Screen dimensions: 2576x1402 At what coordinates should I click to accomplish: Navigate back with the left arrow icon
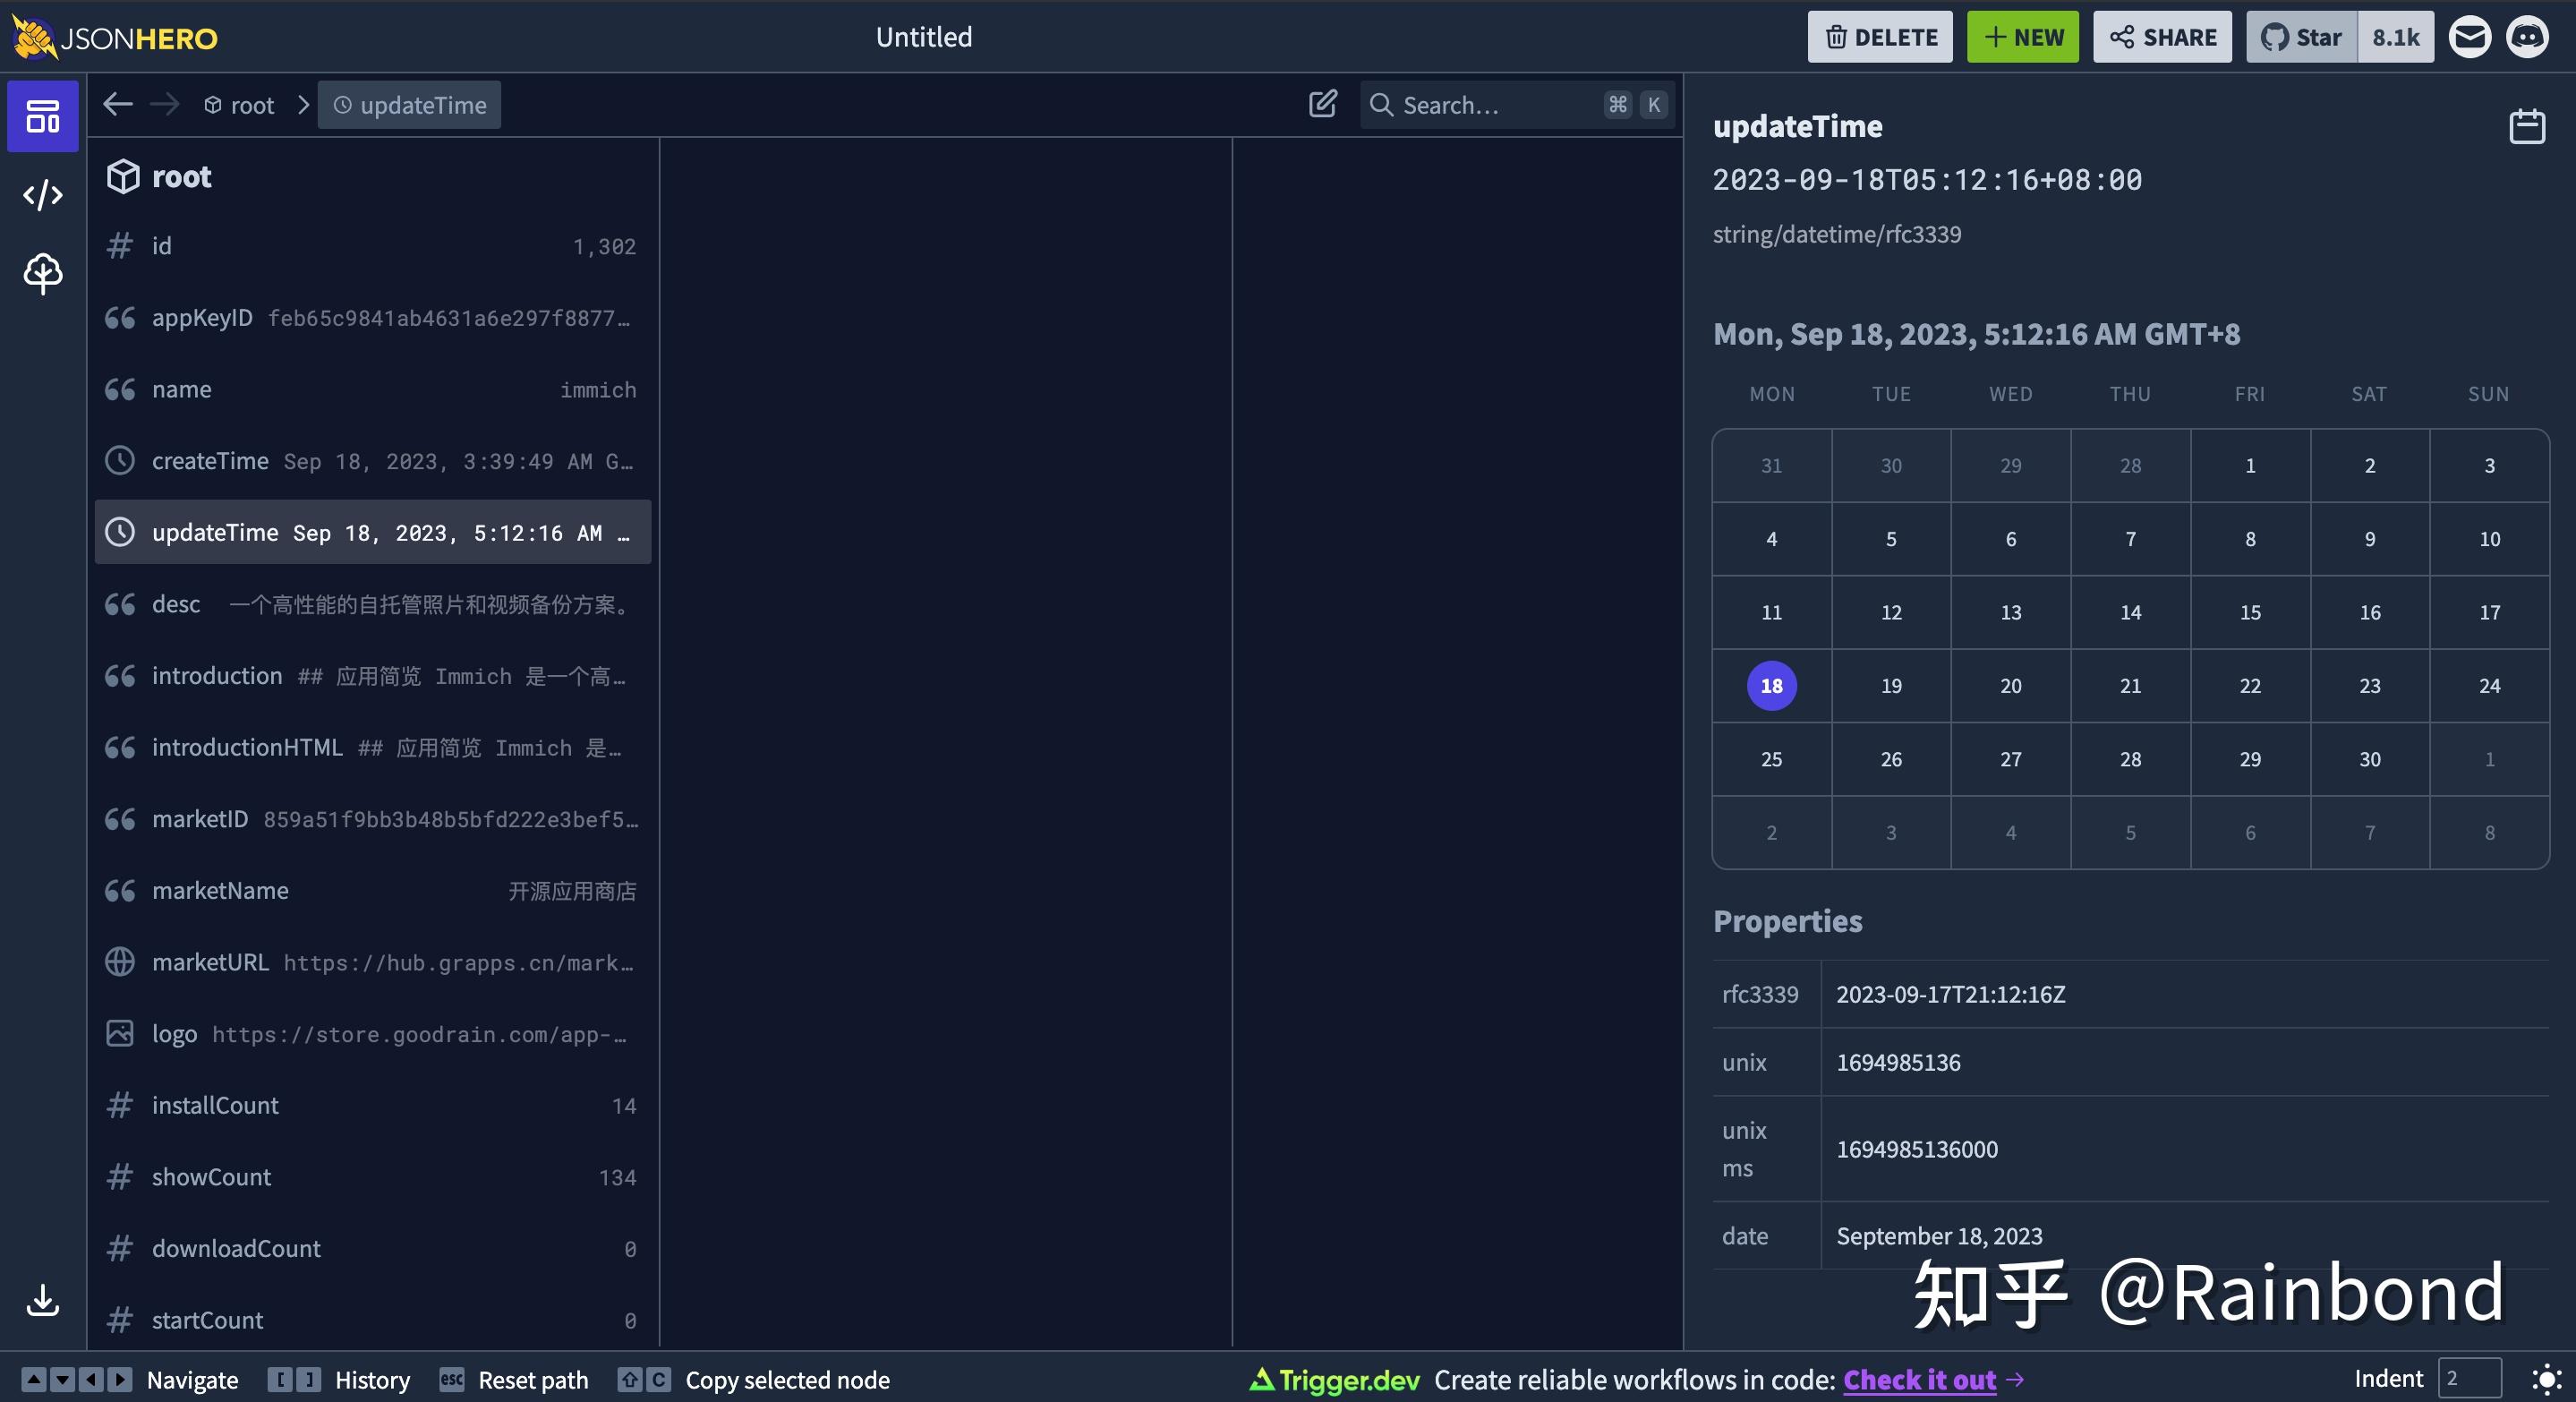point(117,104)
